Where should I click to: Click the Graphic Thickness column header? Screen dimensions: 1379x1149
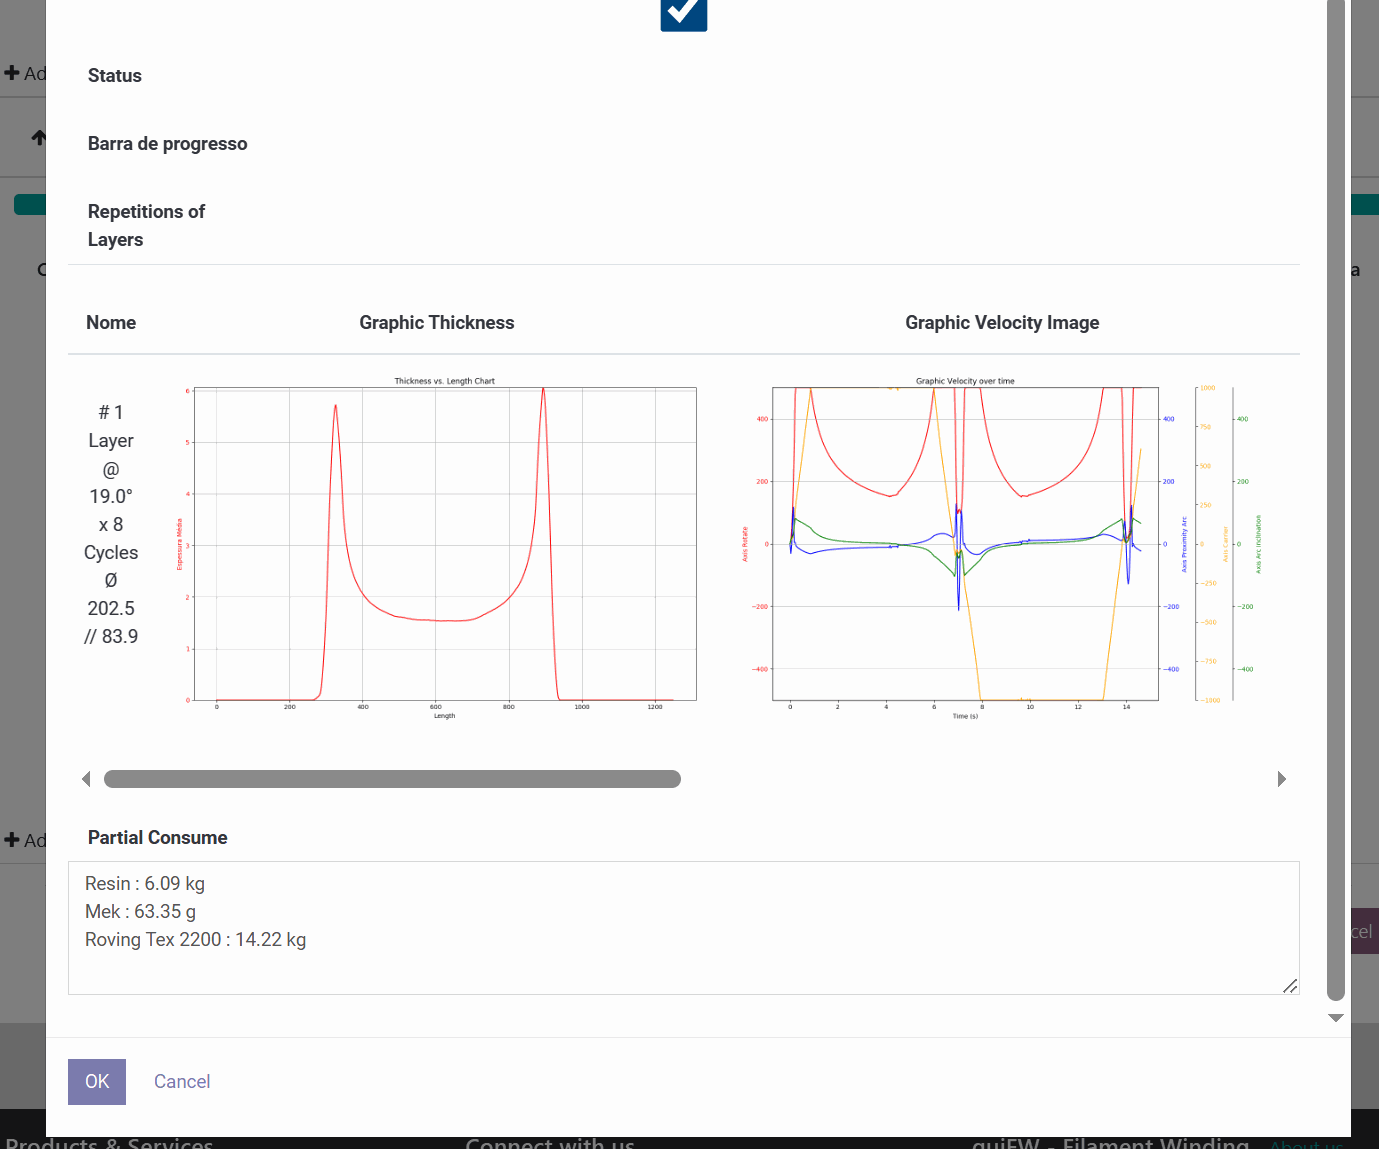pyautogui.click(x=437, y=323)
